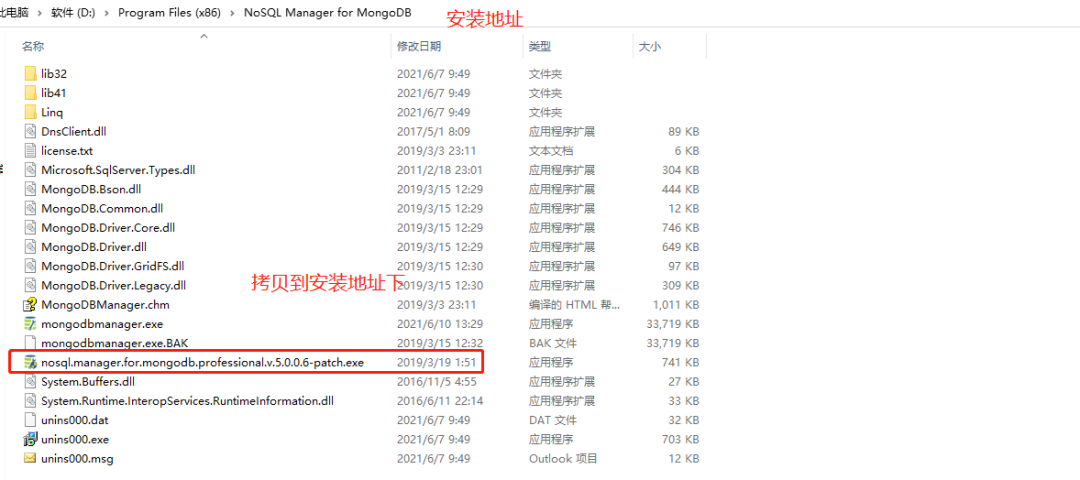Select file name unins000.exe

(x=74, y=439)
